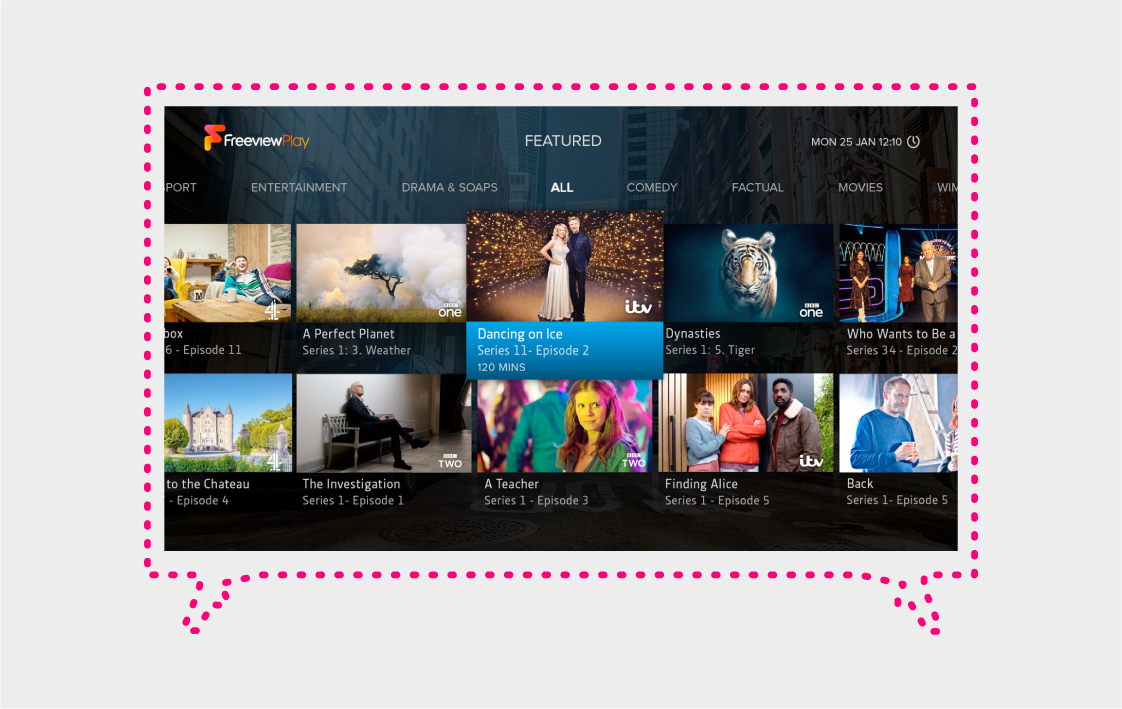Open The Investigation thumbnail image

[384, 423]
